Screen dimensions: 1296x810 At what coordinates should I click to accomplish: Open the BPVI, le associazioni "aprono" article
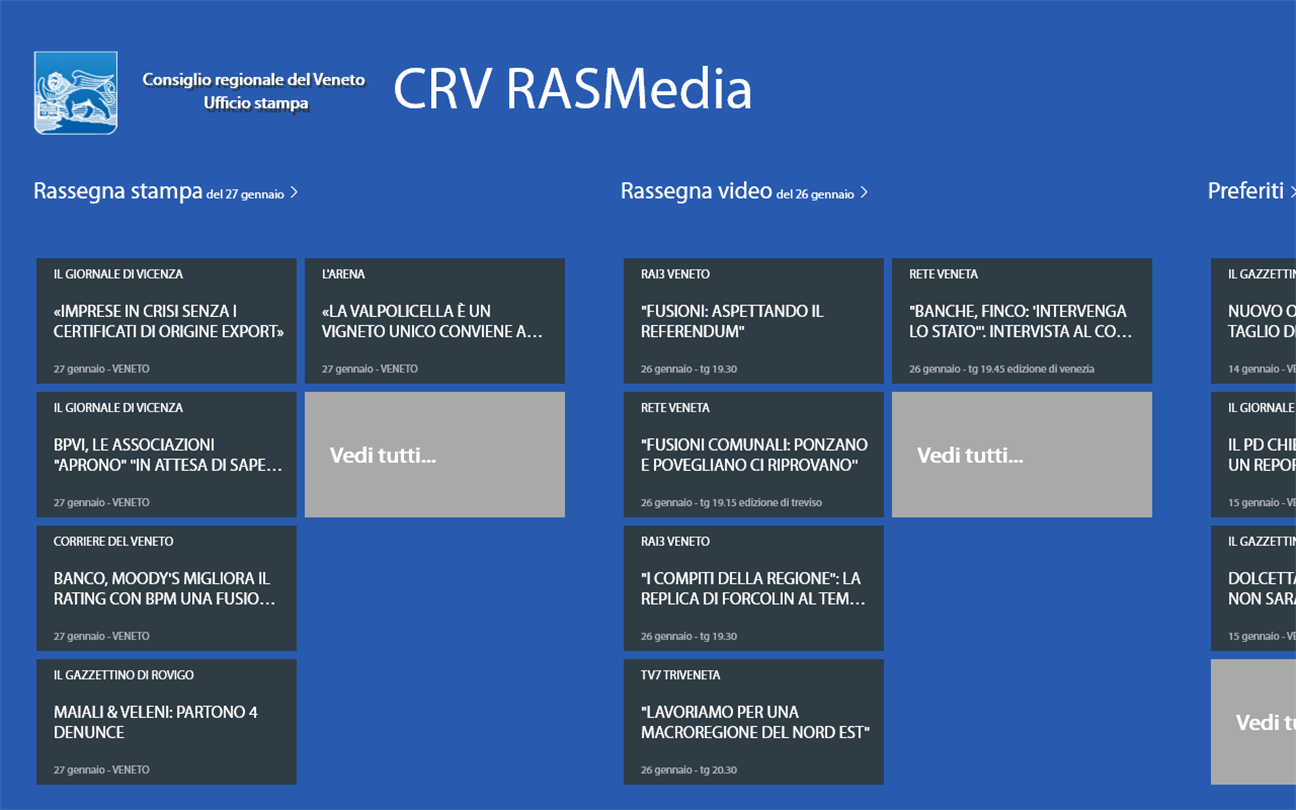point(167,455)
